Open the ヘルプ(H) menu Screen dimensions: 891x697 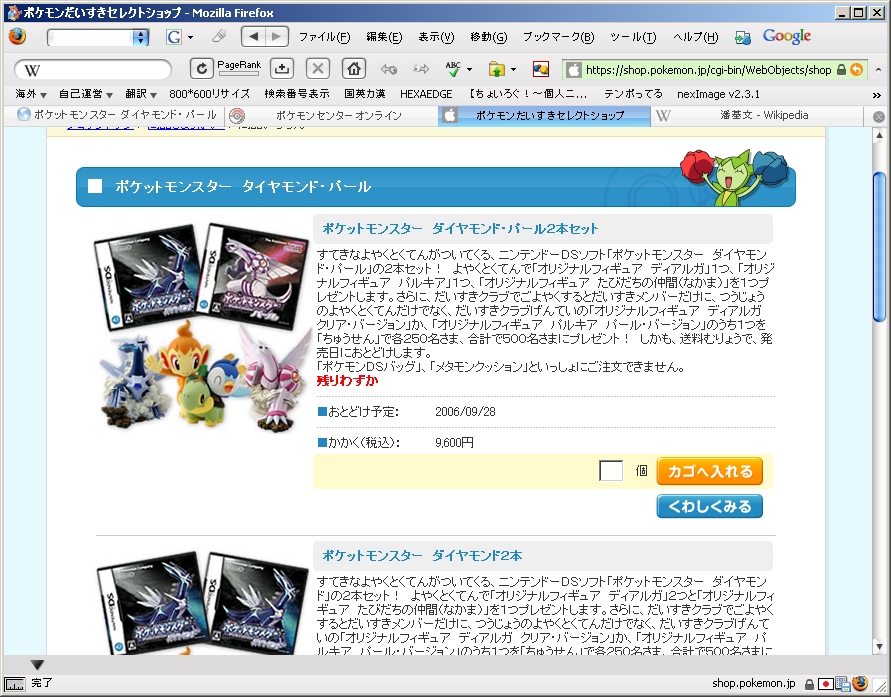click(695, 37)
